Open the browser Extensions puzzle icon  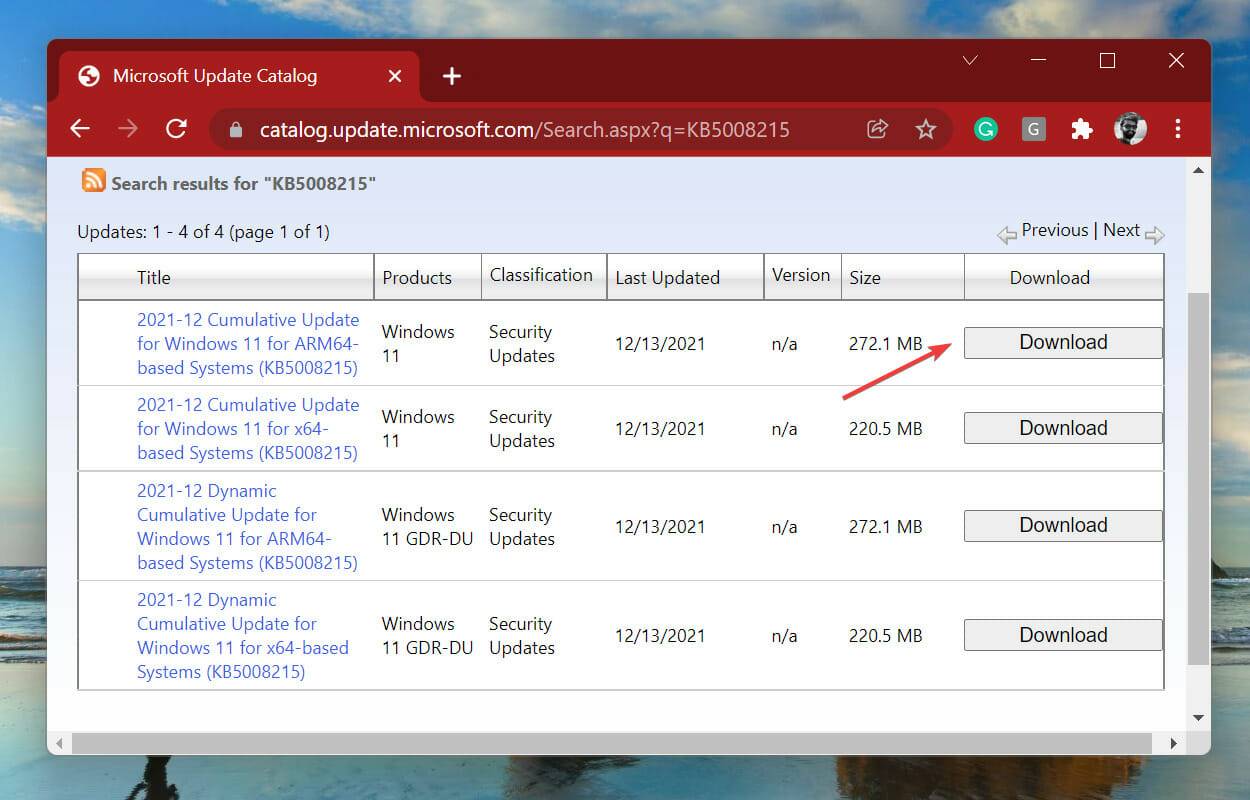point(1081,128)
